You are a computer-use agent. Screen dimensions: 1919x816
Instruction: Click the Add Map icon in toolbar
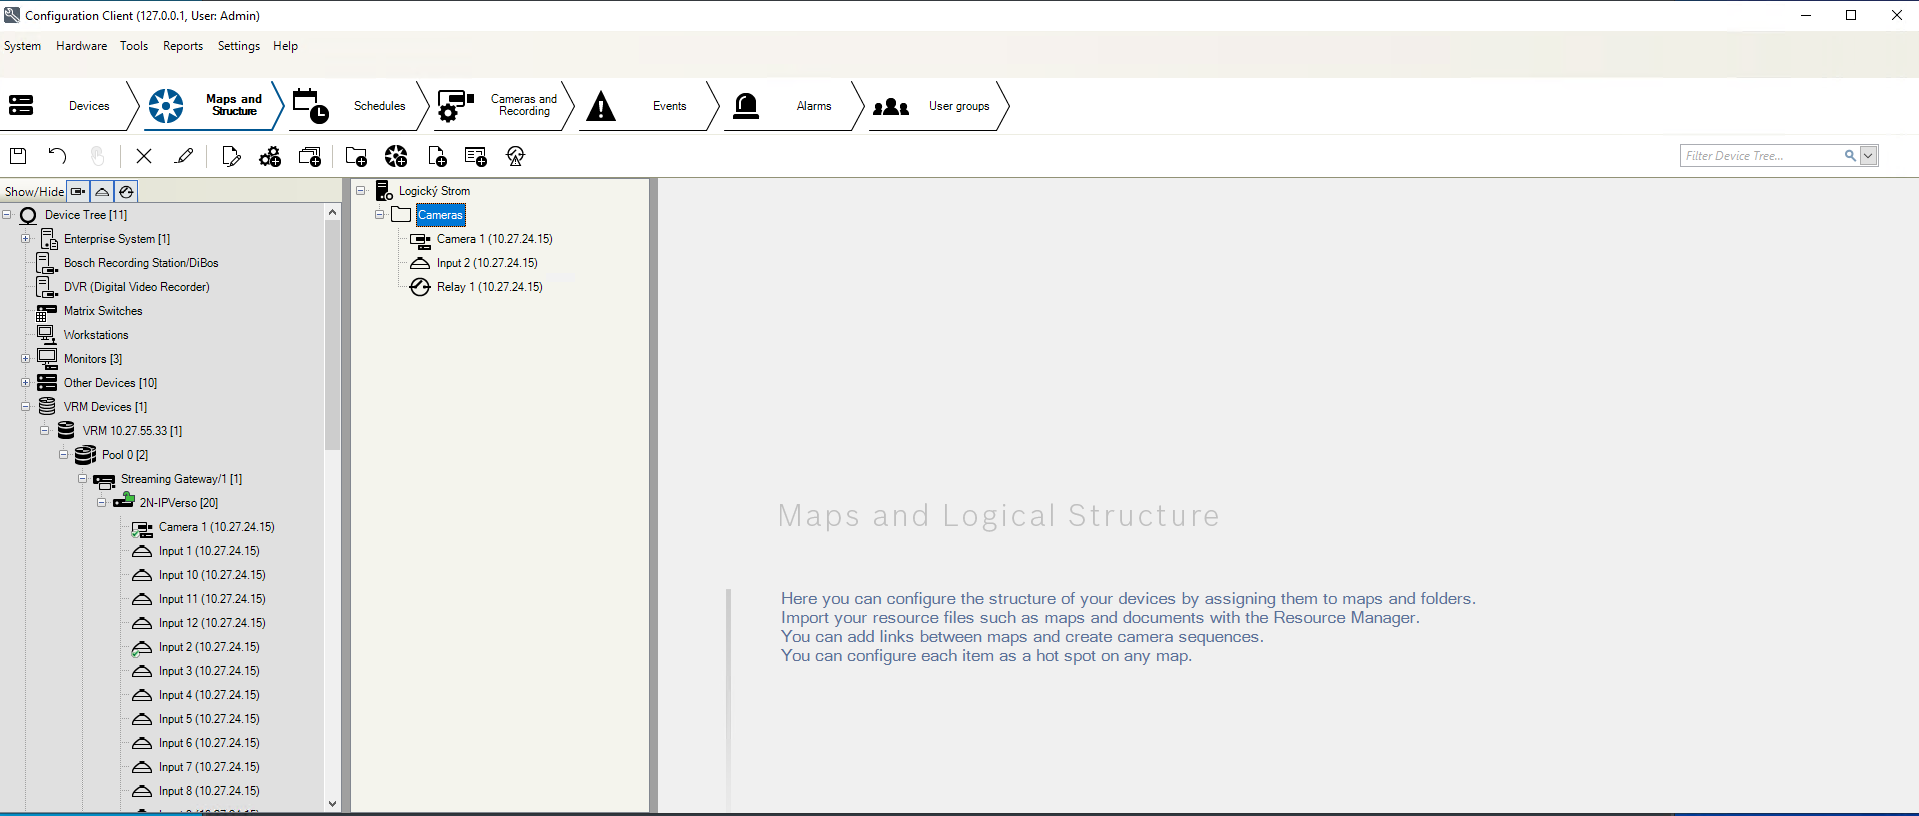[x=396, y=156]
